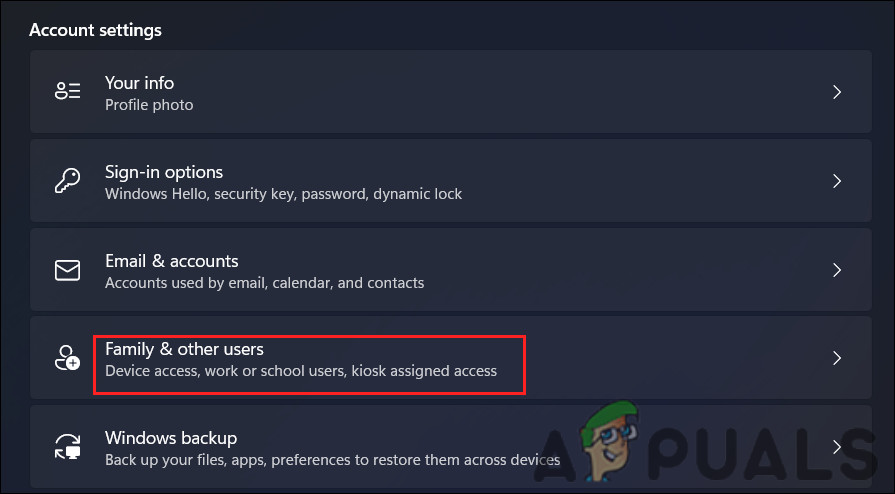Expand Family & other users using its chevron
This screenshot has height=494, width=895.
pyautogui.click(x=837, y=359)
